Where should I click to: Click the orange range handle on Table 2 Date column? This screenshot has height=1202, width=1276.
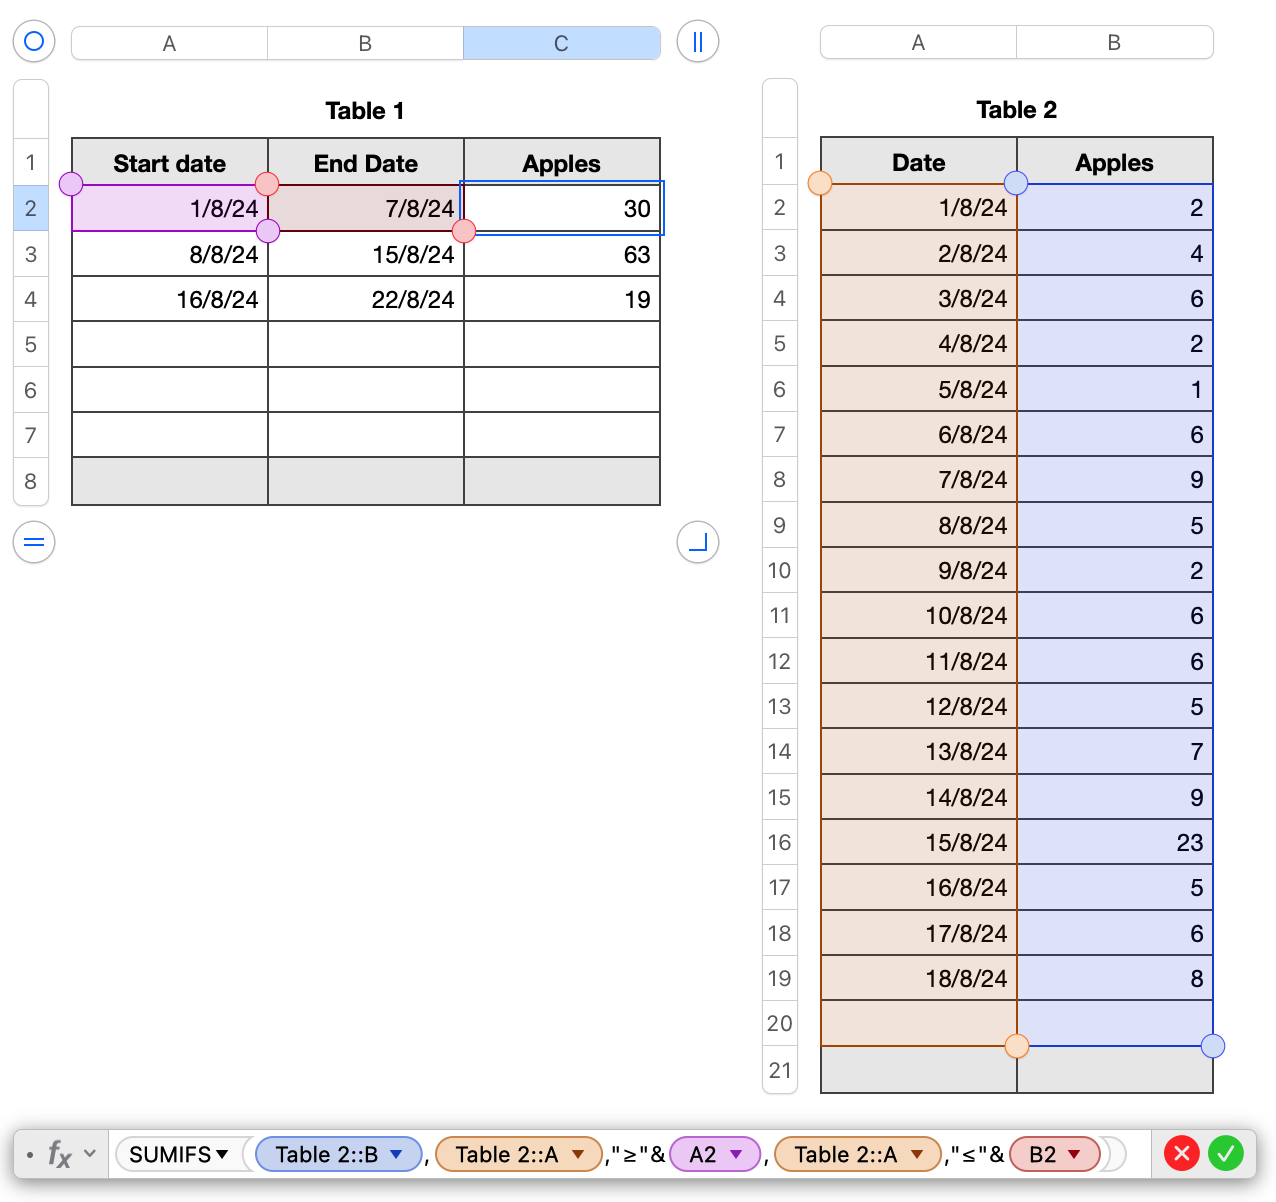(821, 184)
